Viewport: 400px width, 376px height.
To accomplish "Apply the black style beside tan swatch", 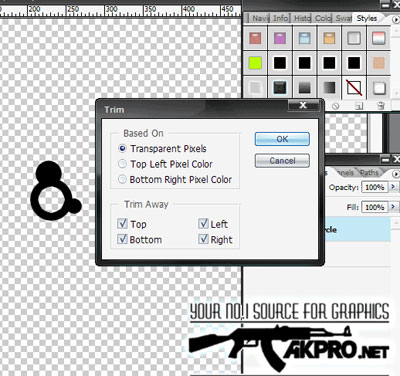I will [x=354, y=63].
